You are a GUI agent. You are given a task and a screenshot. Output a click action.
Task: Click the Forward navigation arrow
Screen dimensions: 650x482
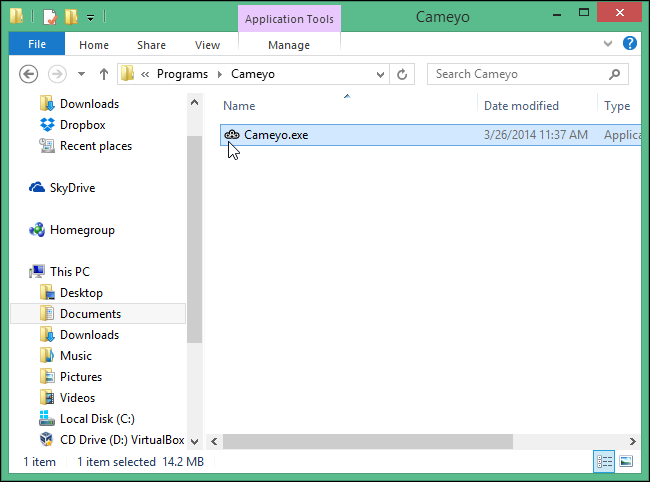(57, 74)
